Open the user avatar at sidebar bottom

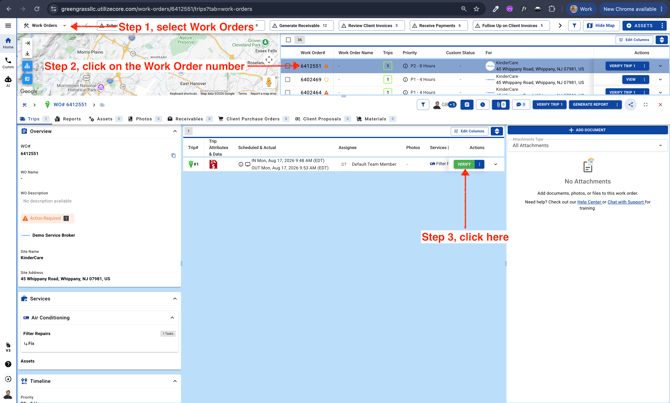8,394
